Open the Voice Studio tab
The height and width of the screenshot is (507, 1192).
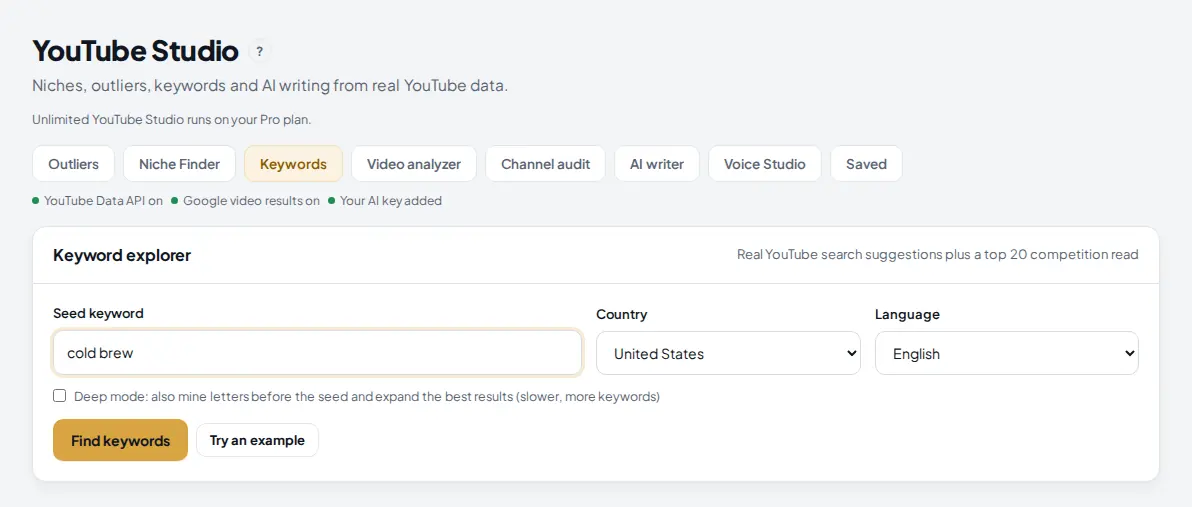pyautogui.click(x=765, y=163)
